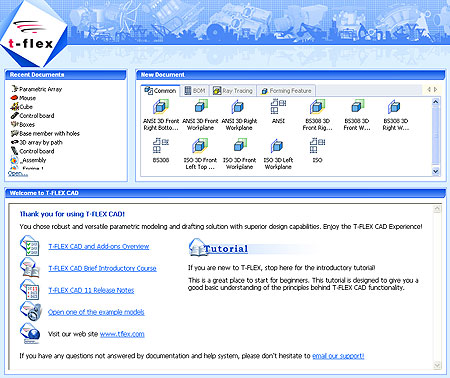450x378 pixels.
Task: Select the ANSI 2D drawing template icon
Action: click(x=278, y=107)
